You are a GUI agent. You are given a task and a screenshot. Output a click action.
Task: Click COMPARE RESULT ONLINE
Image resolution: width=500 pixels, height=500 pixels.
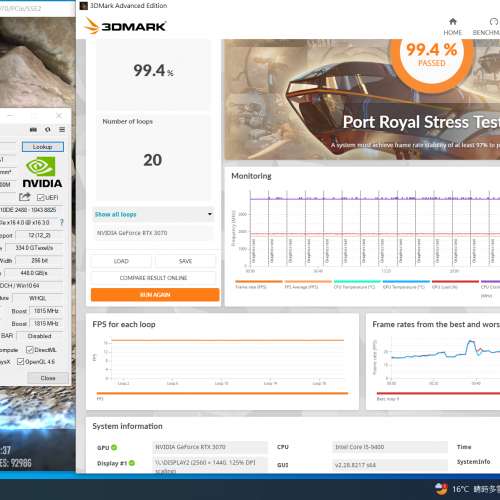coord(153,278)
